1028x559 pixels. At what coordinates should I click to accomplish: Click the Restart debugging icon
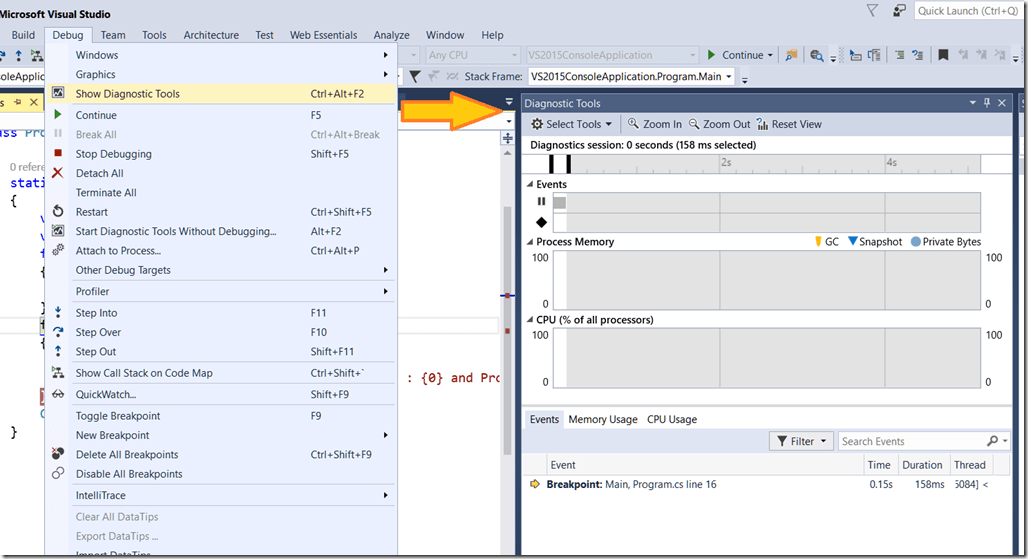coord(58,212)
